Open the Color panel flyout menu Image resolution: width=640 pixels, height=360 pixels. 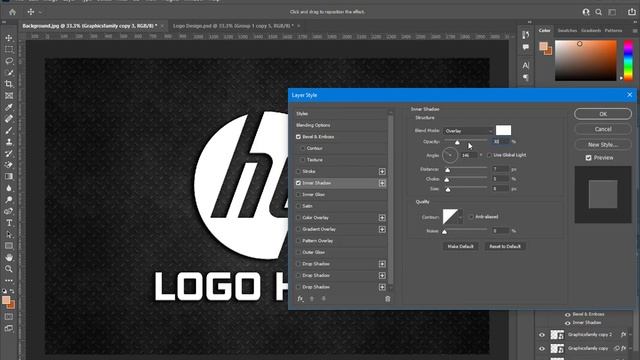click(635, 31)
